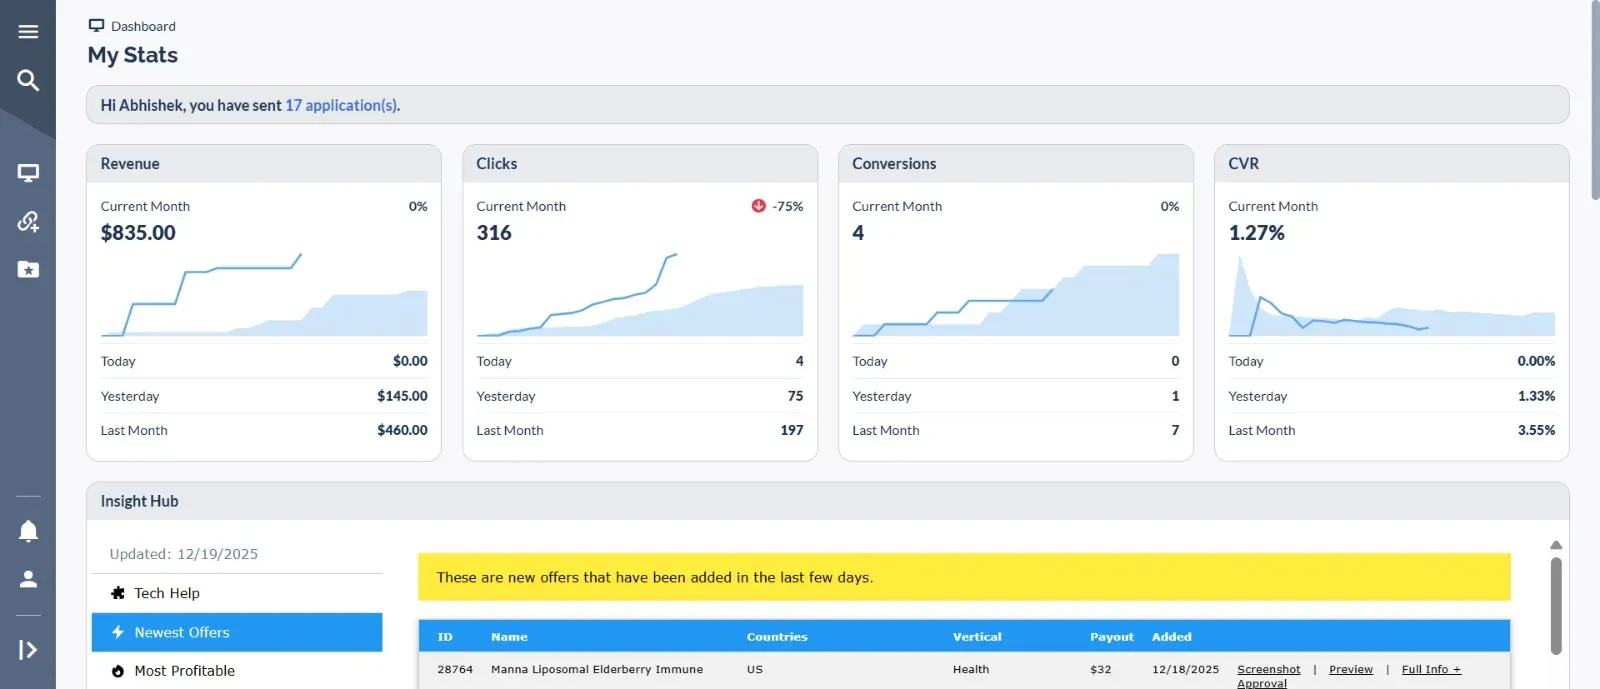Open the Dashboard monitor icon in the sidebar

click(x=28, y=173)
